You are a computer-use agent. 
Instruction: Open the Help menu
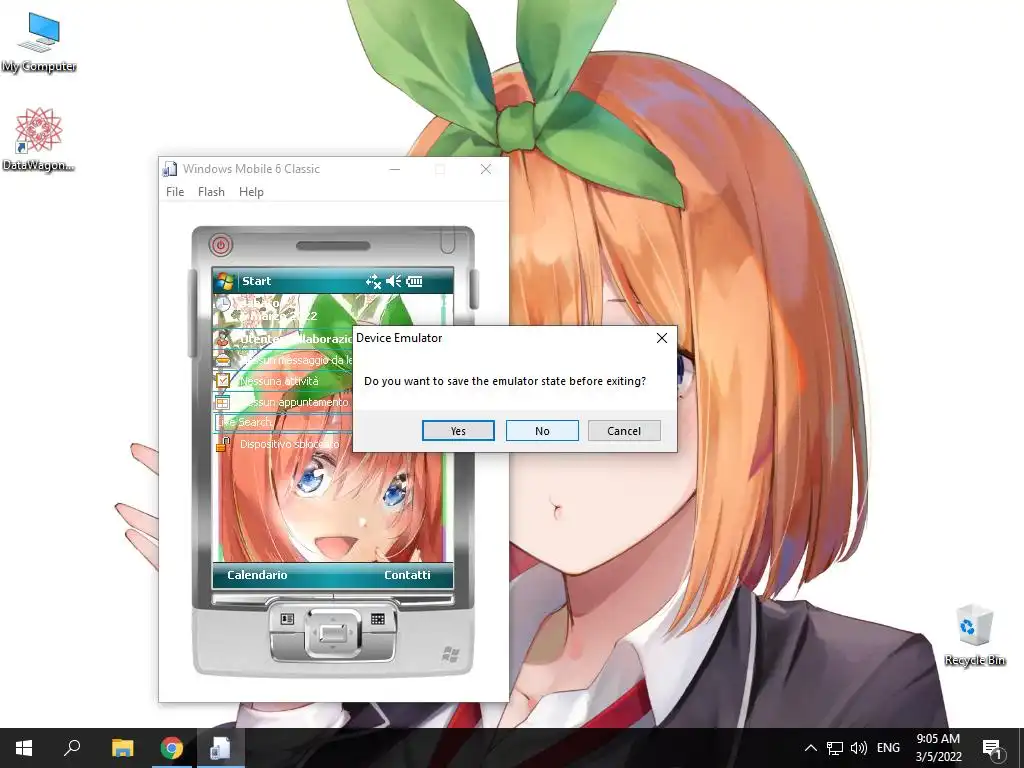click(251, 192)
